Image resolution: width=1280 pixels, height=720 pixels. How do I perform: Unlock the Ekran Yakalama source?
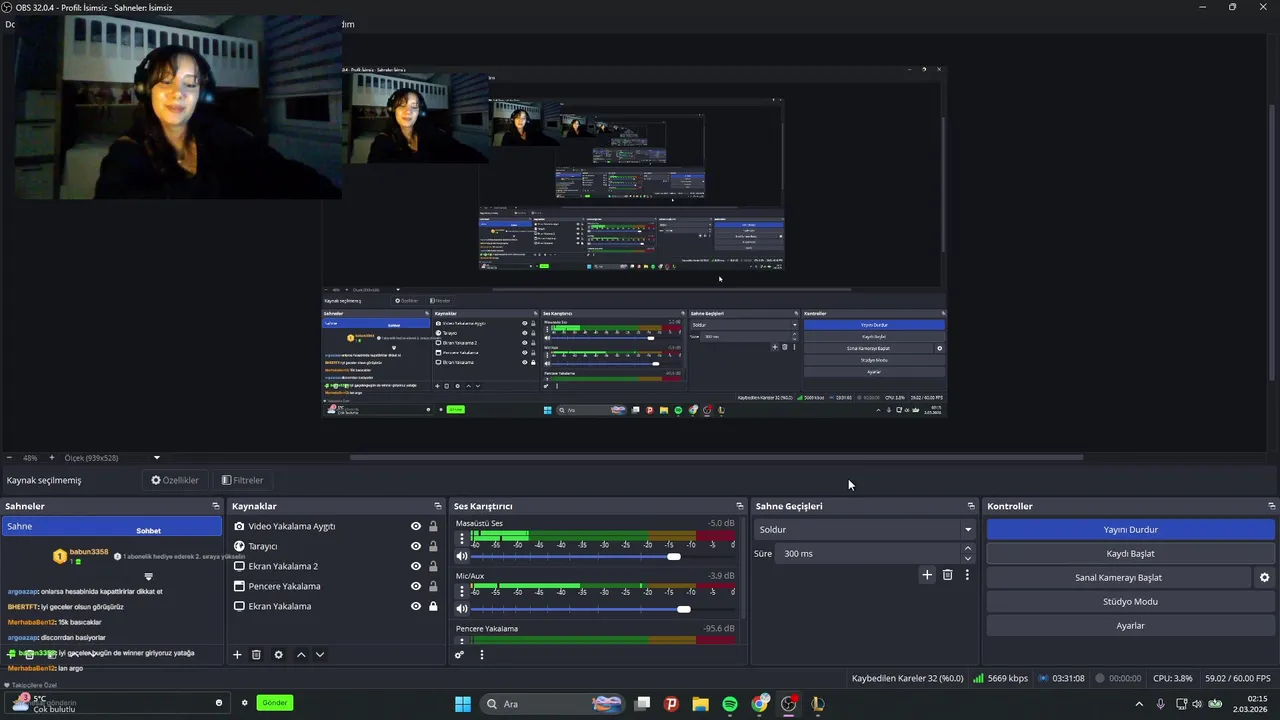(433, 606)
